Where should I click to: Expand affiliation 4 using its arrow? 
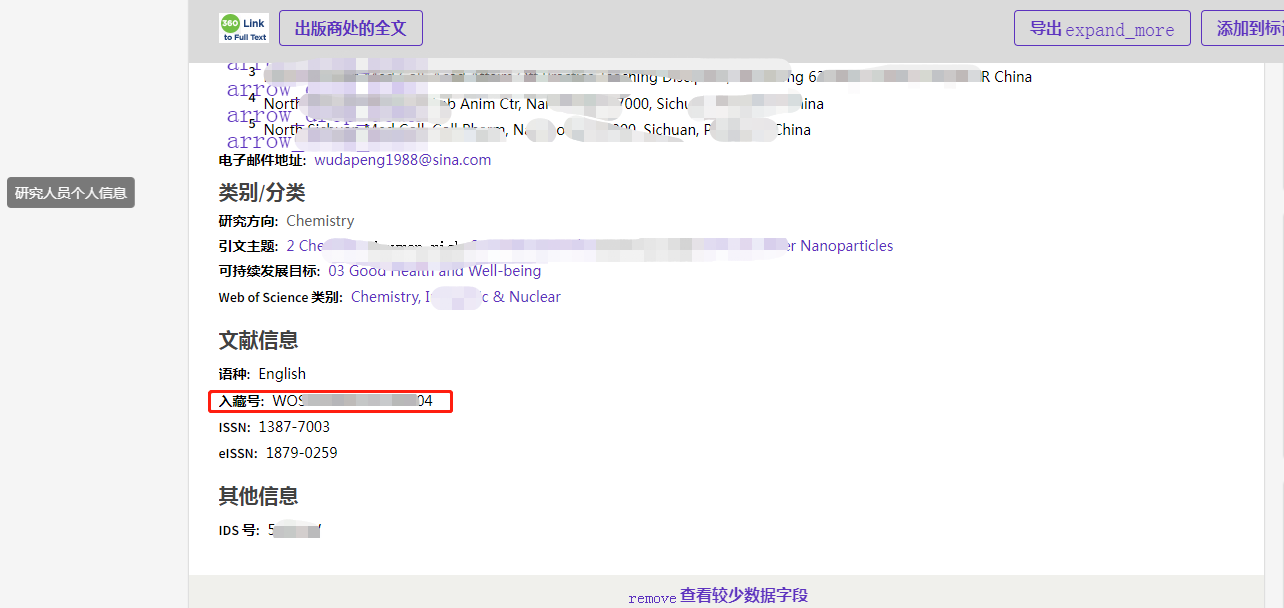[x=258, y=115]
